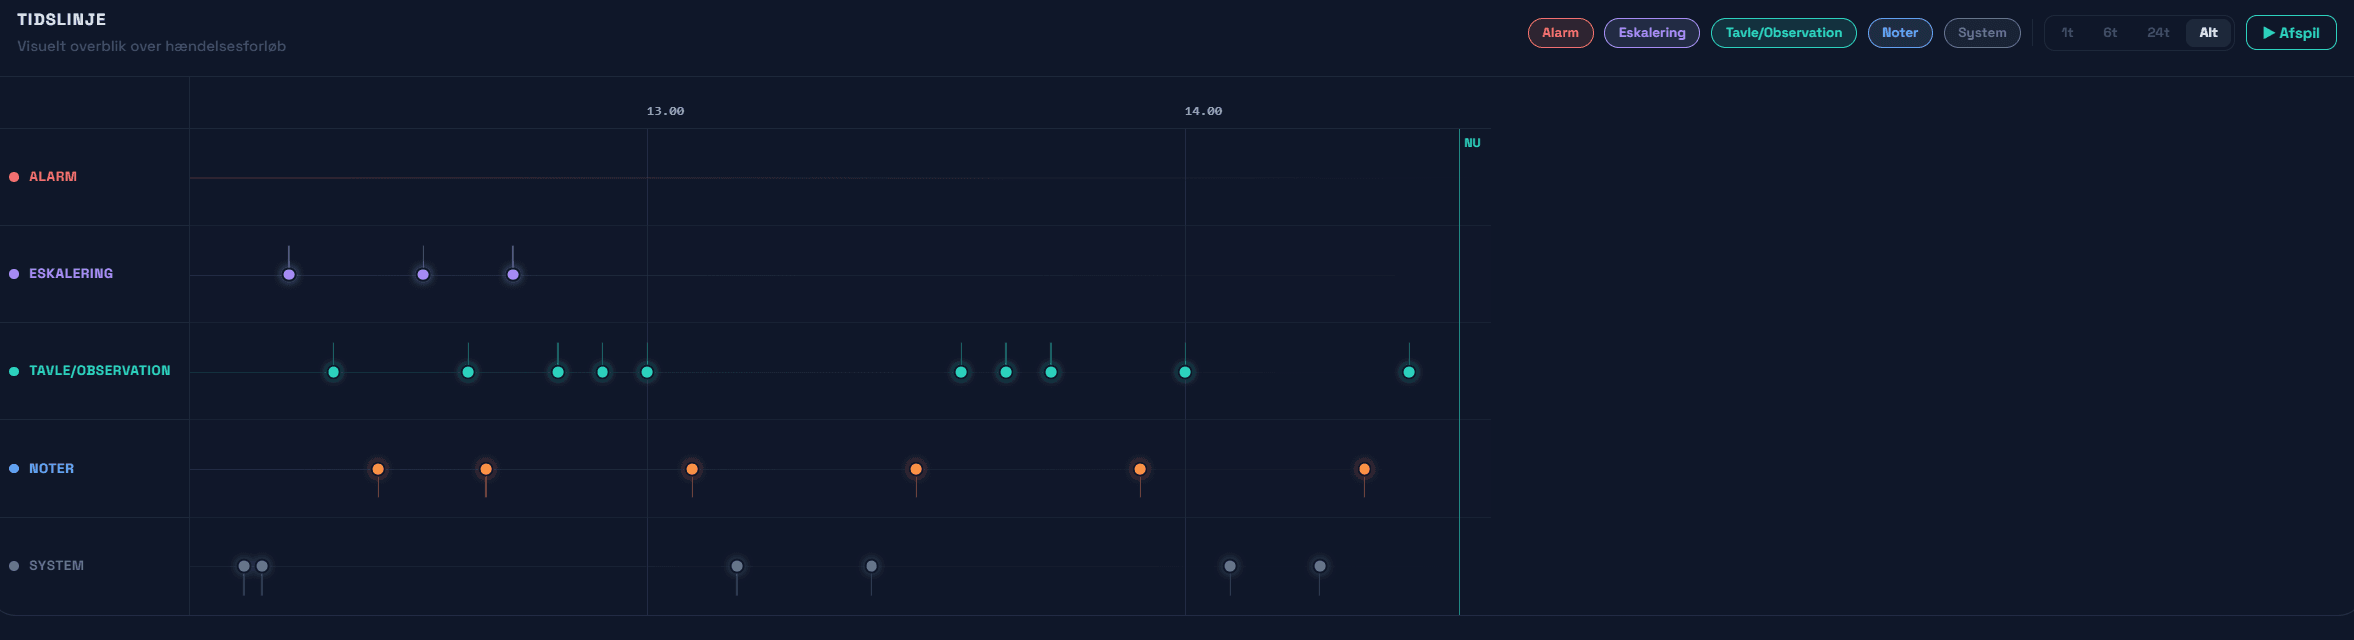The image size is (2354, 640).
Task: Select the 1t time range
Action: [2067, 33]
